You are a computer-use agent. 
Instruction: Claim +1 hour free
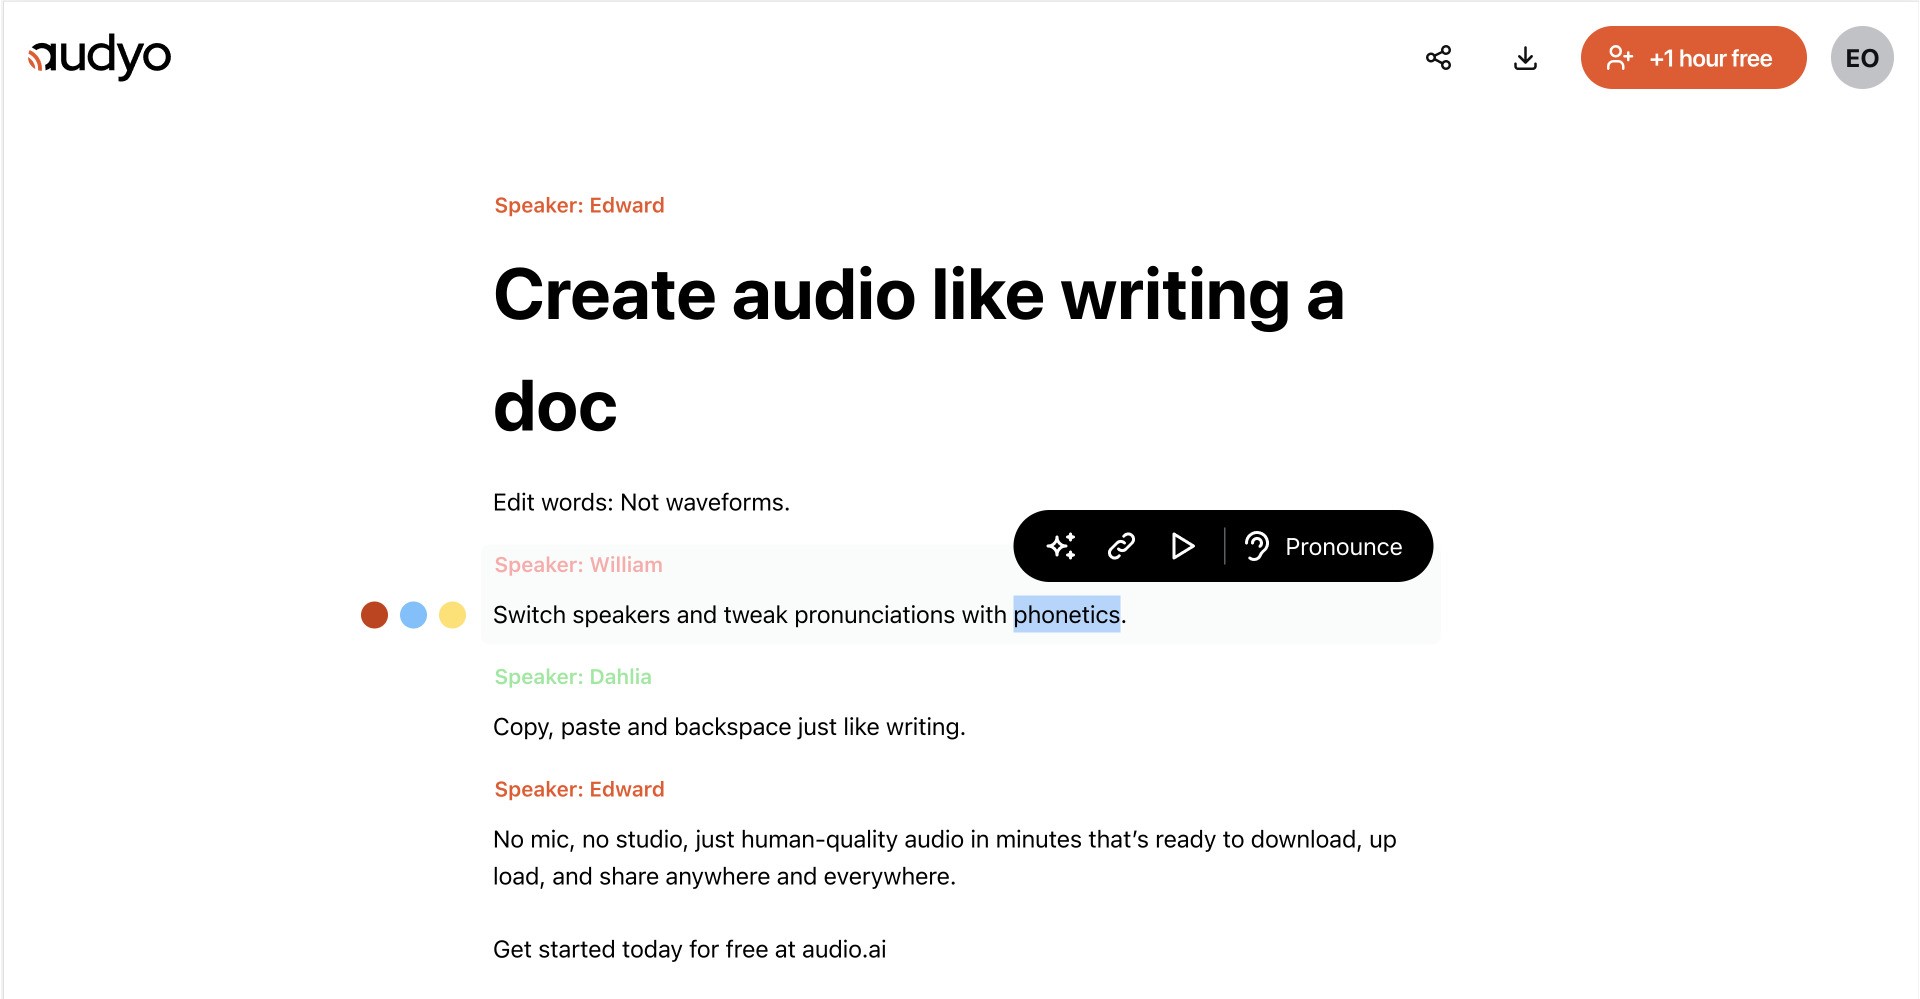(x=1693, y=57)
